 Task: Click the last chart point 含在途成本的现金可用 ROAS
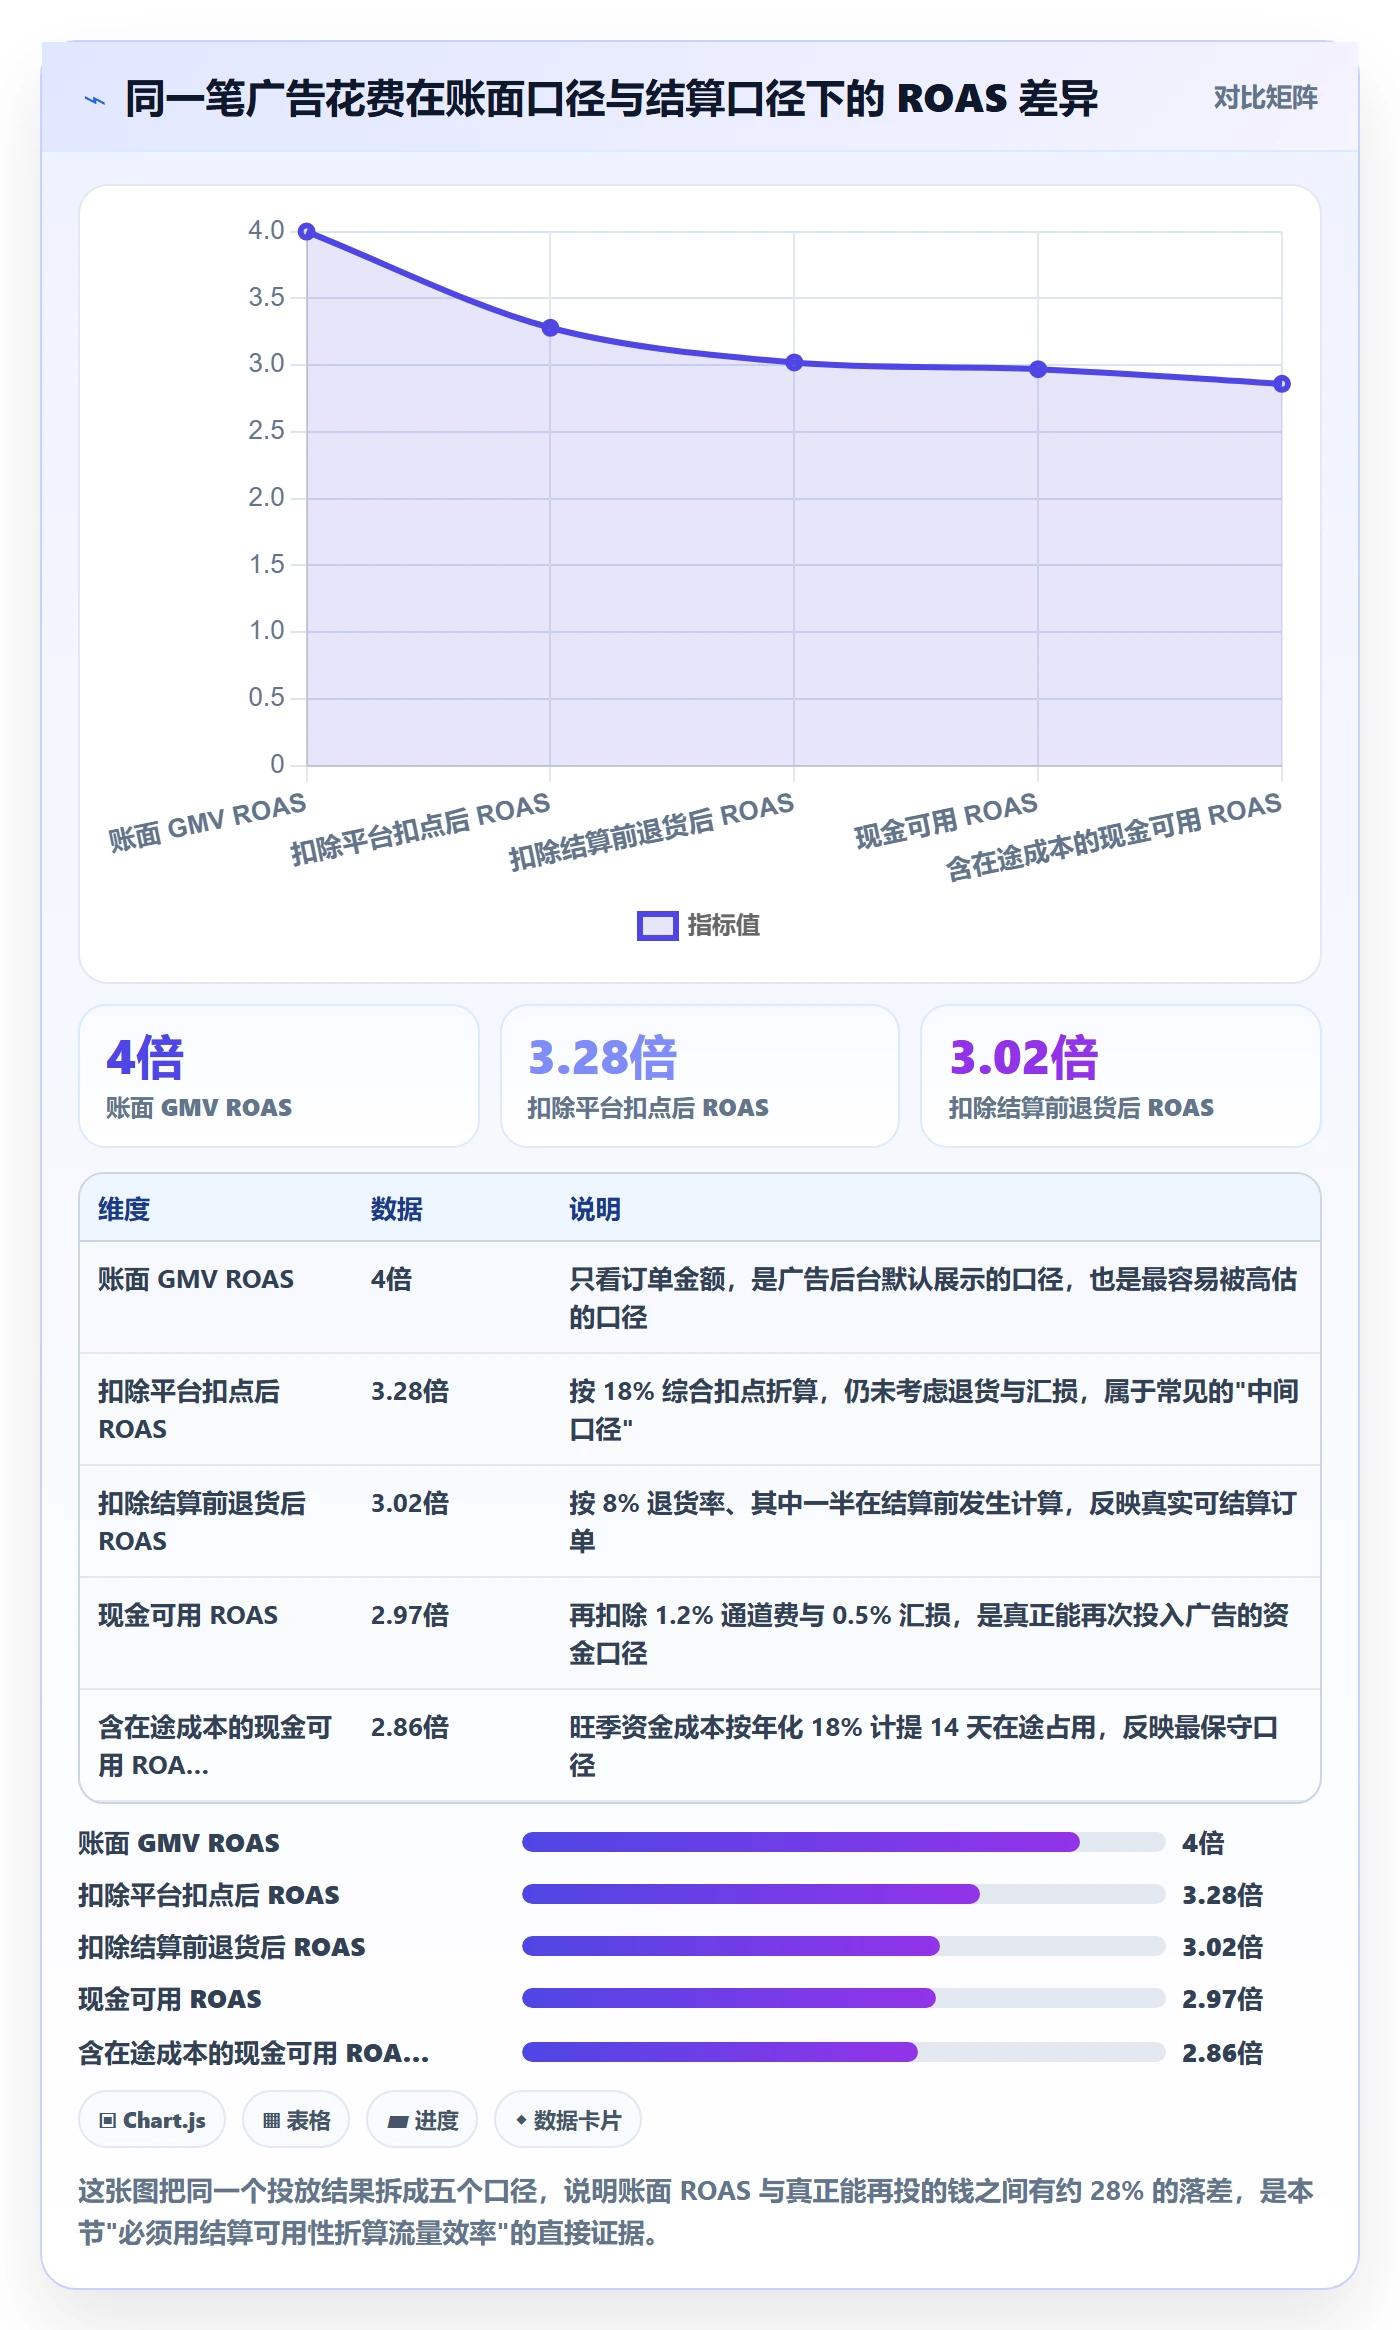pyautogui.click(x=1282, y=384)
